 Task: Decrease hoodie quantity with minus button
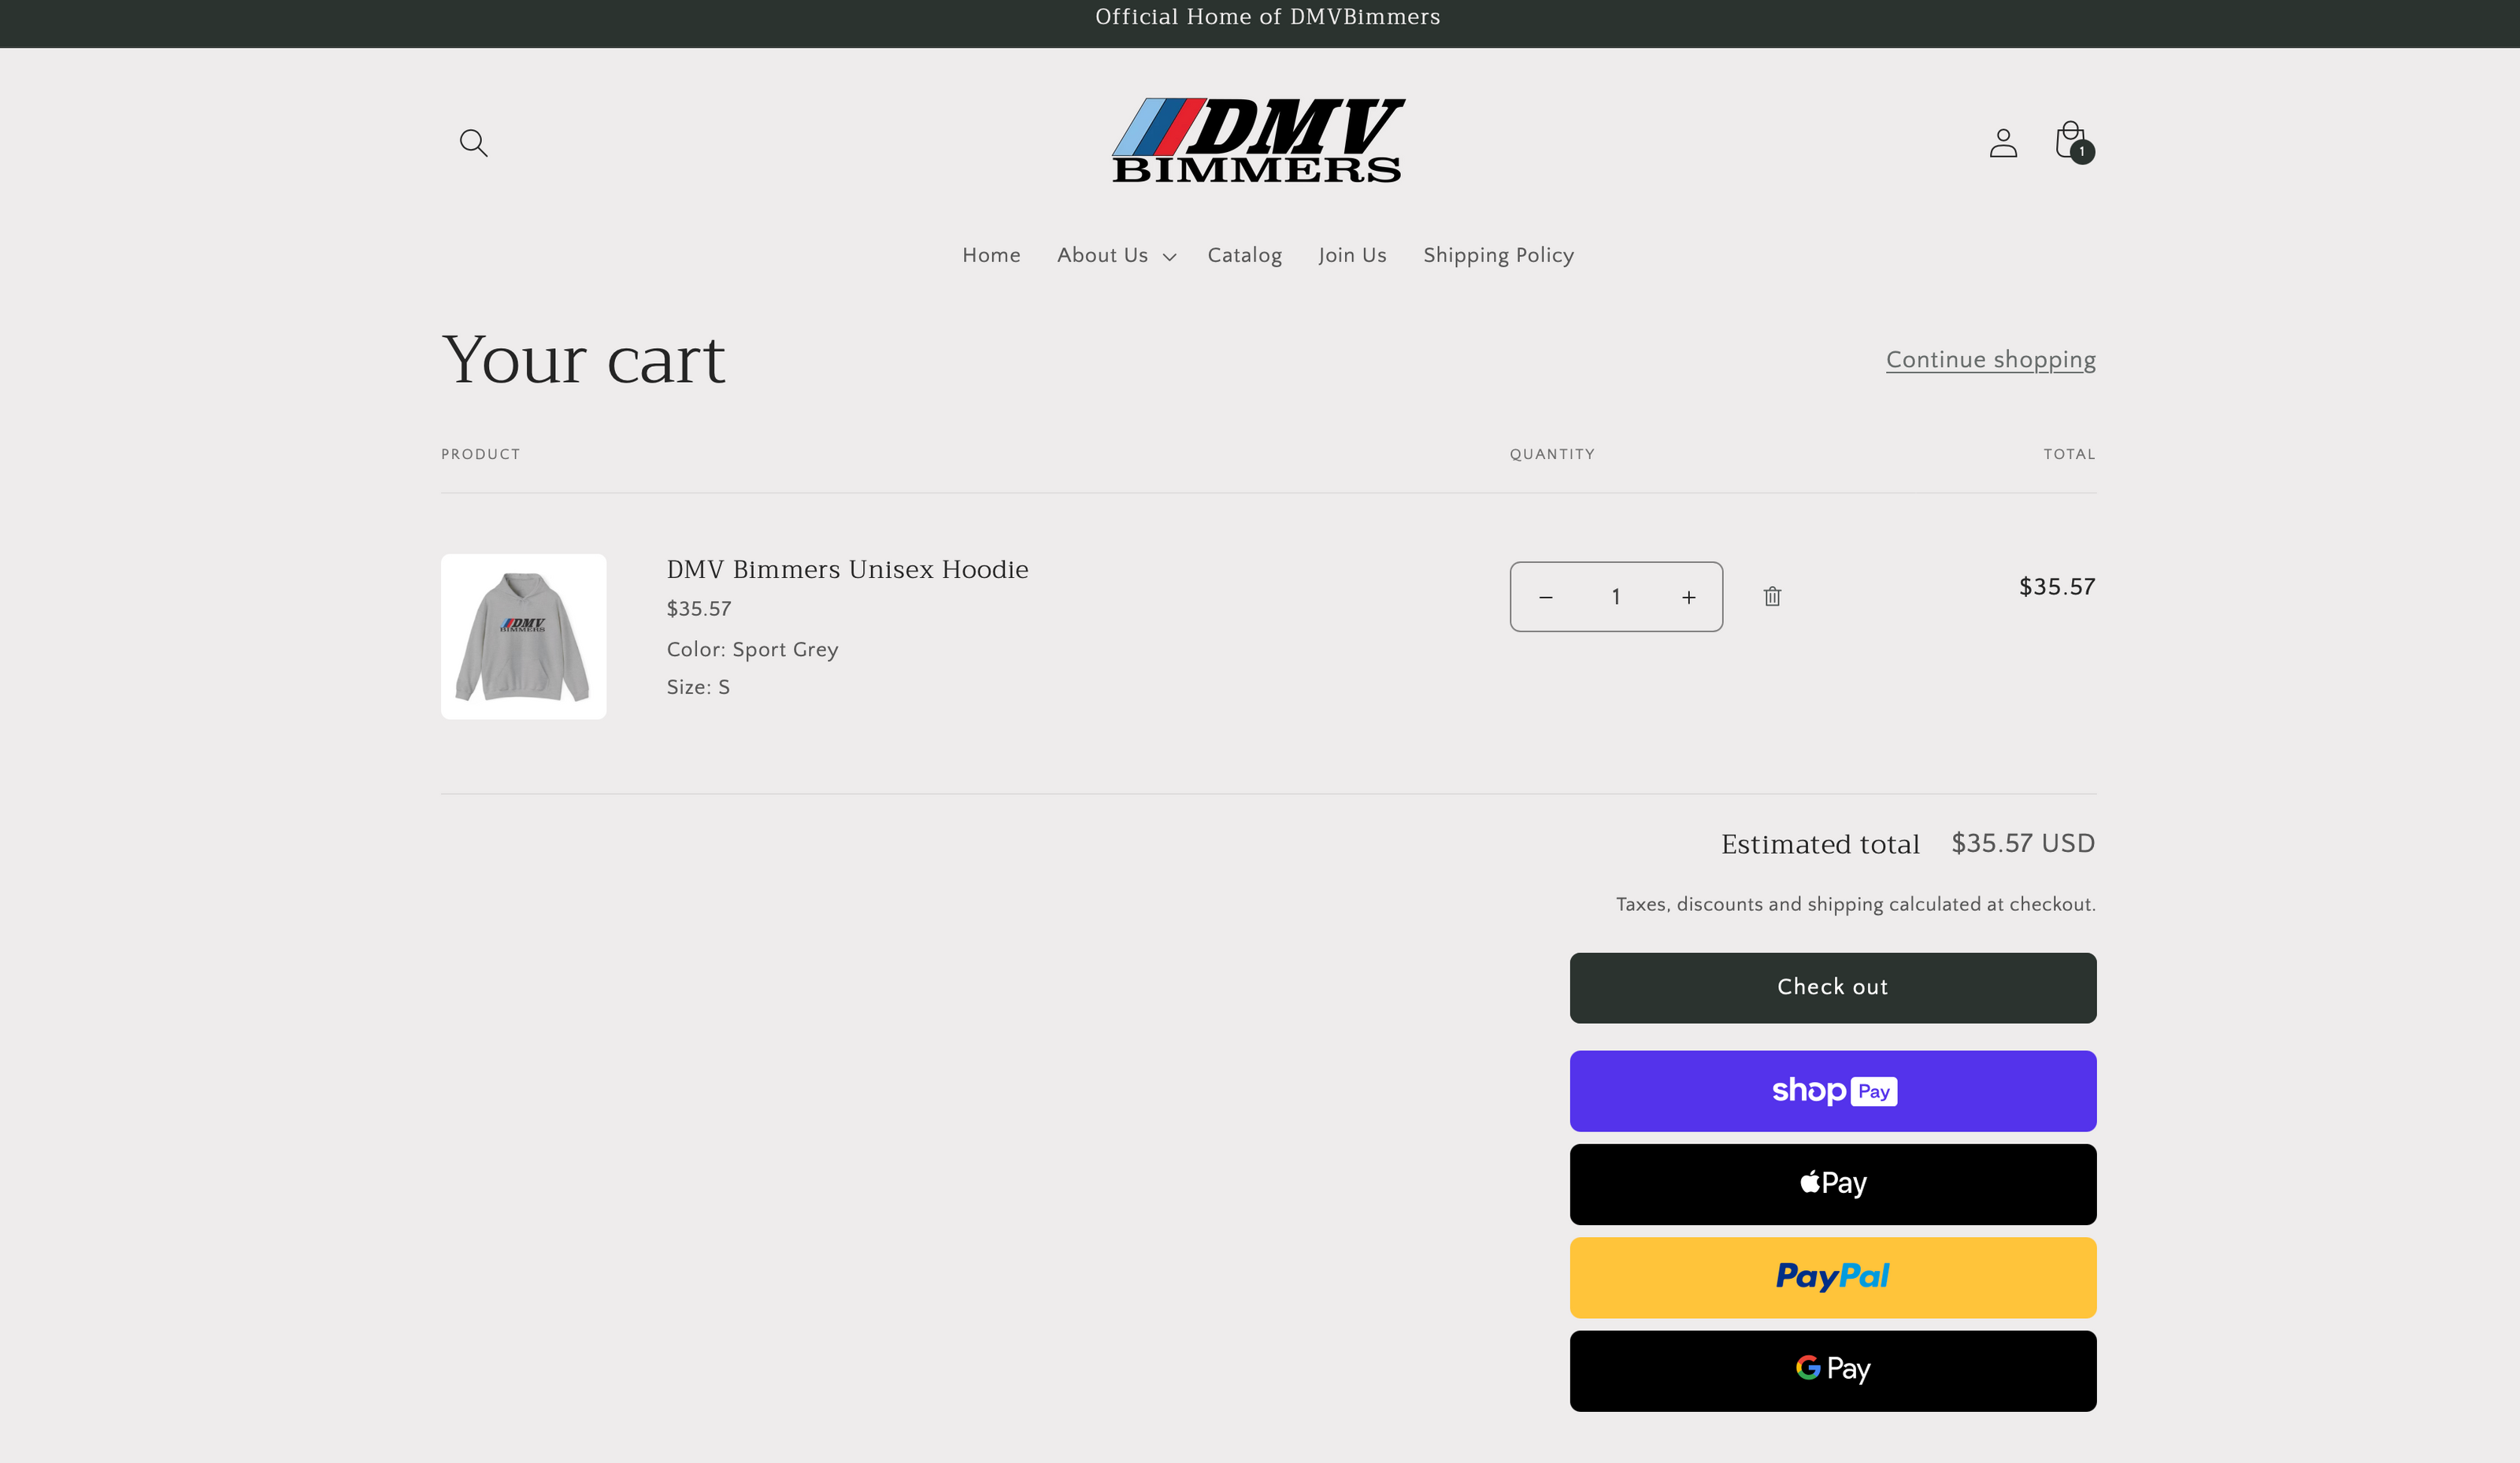coord(1546,597)
